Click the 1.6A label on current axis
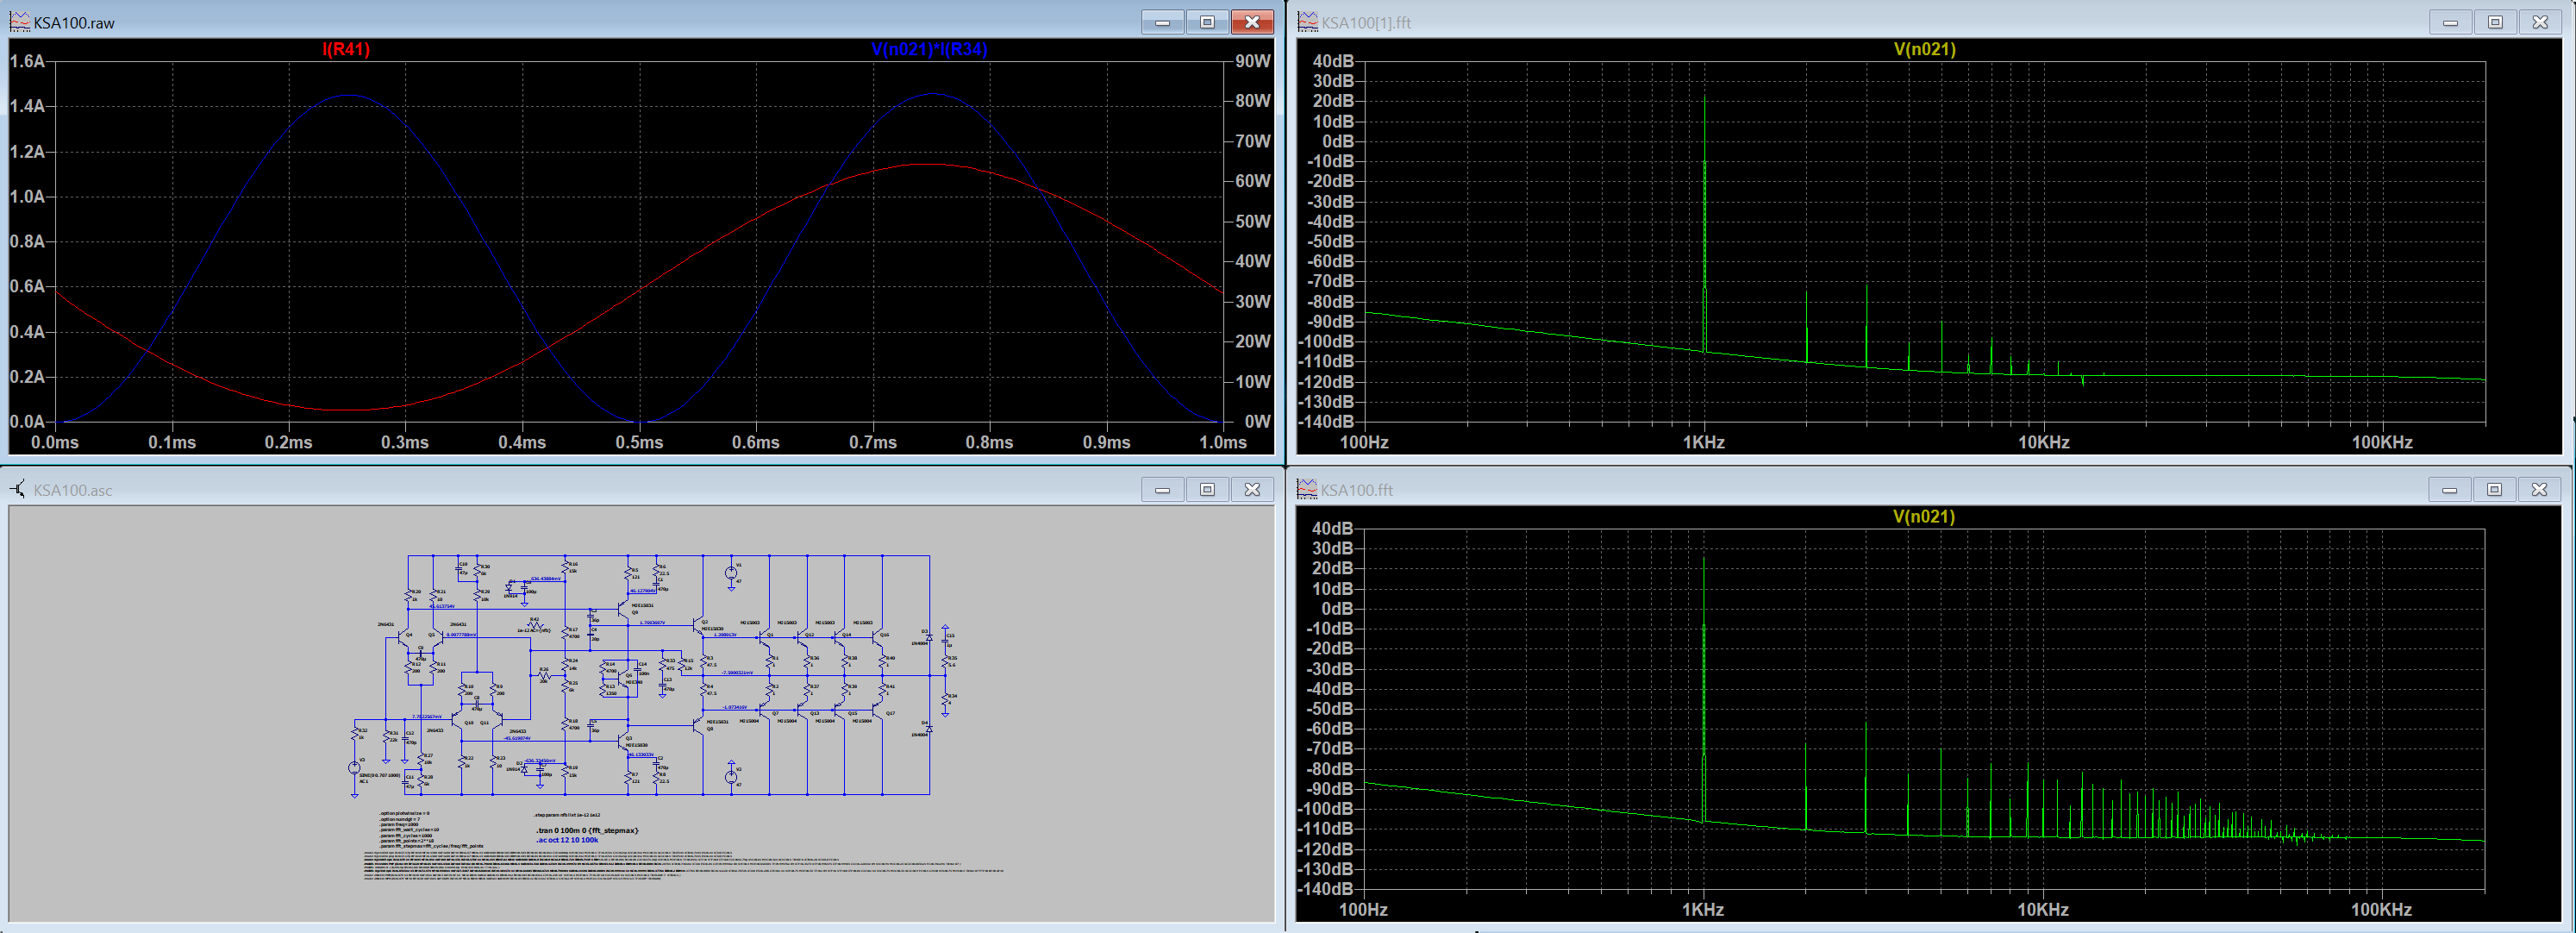Viewport: 2576px width, 933px height. click(x=27, y=61)
